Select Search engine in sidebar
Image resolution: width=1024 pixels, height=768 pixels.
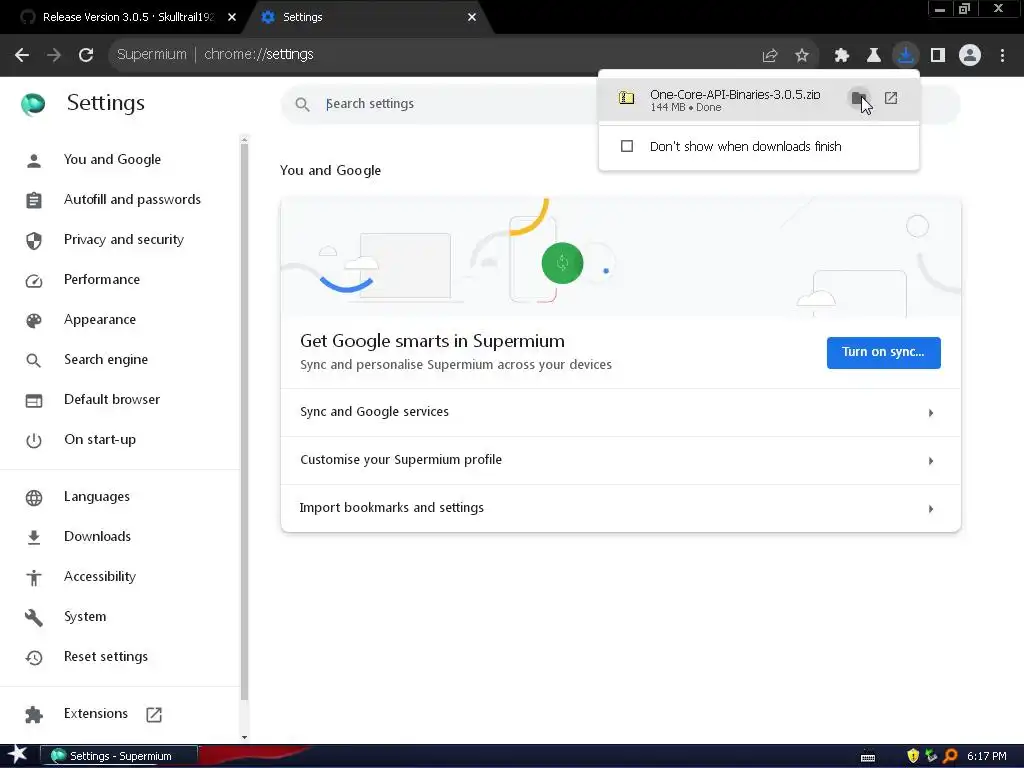tap(106, 360)
